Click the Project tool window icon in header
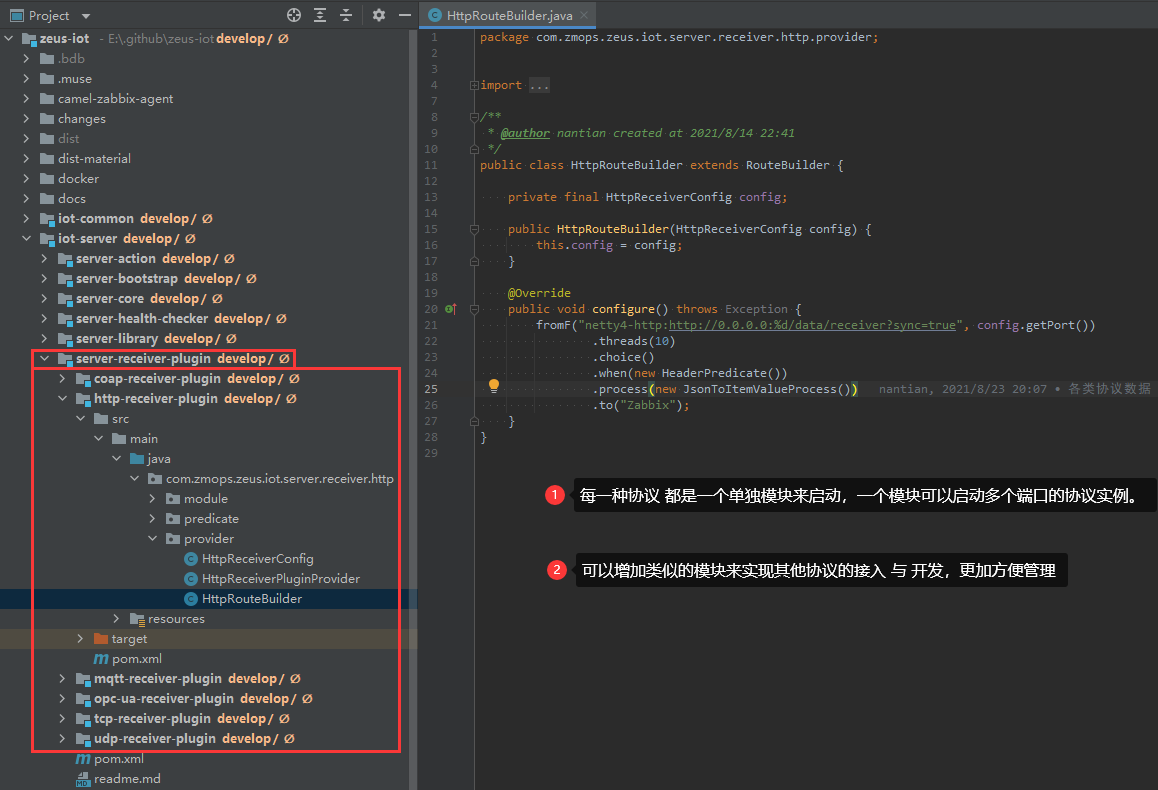The height and width of the screenshot is (790, 1158). tap(16, 16)
